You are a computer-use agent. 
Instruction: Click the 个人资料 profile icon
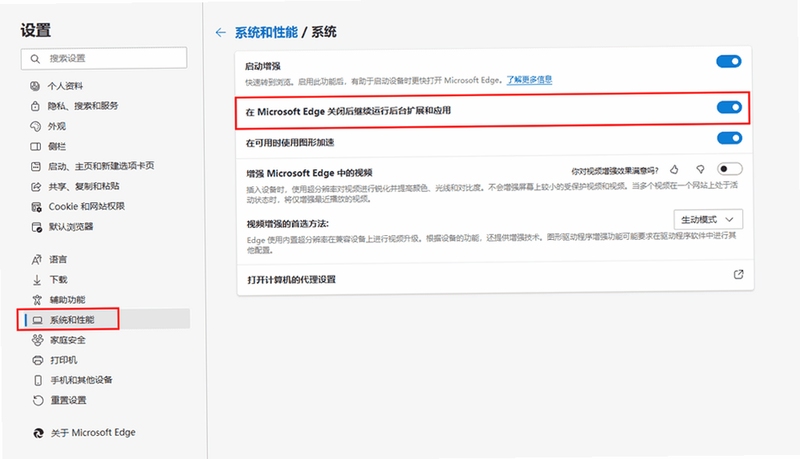(35, 86)
